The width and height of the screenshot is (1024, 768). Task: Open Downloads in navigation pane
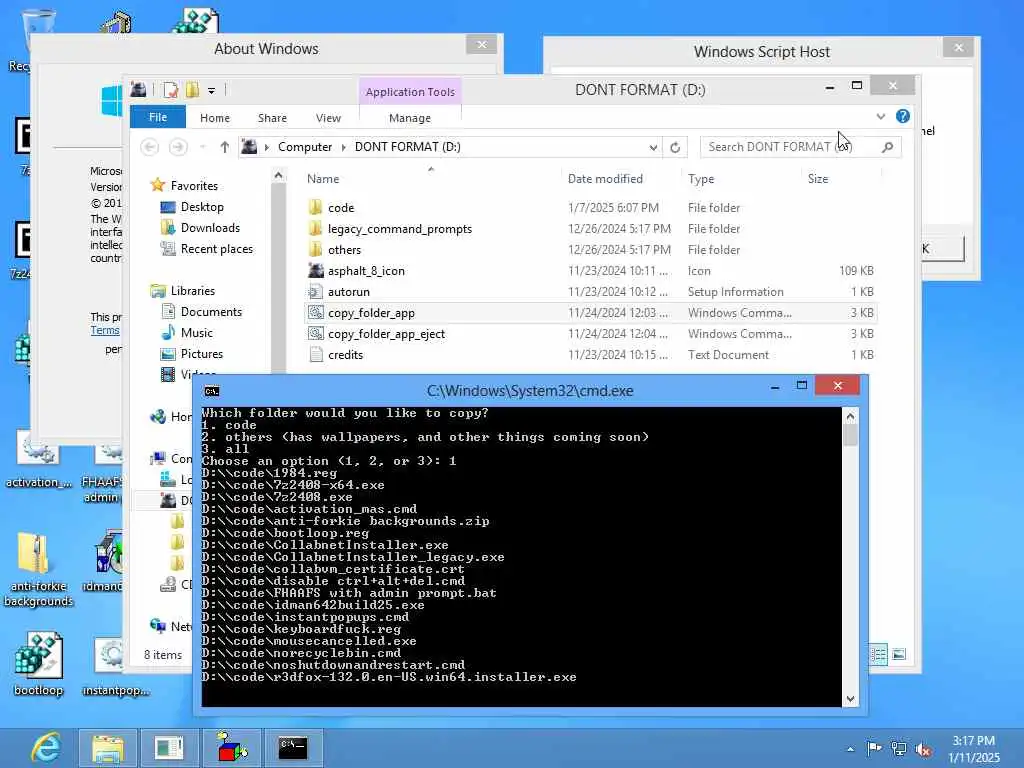click(210, 228)
